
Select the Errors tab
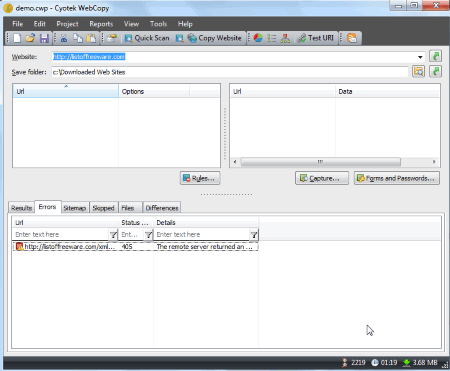[47, 207]
